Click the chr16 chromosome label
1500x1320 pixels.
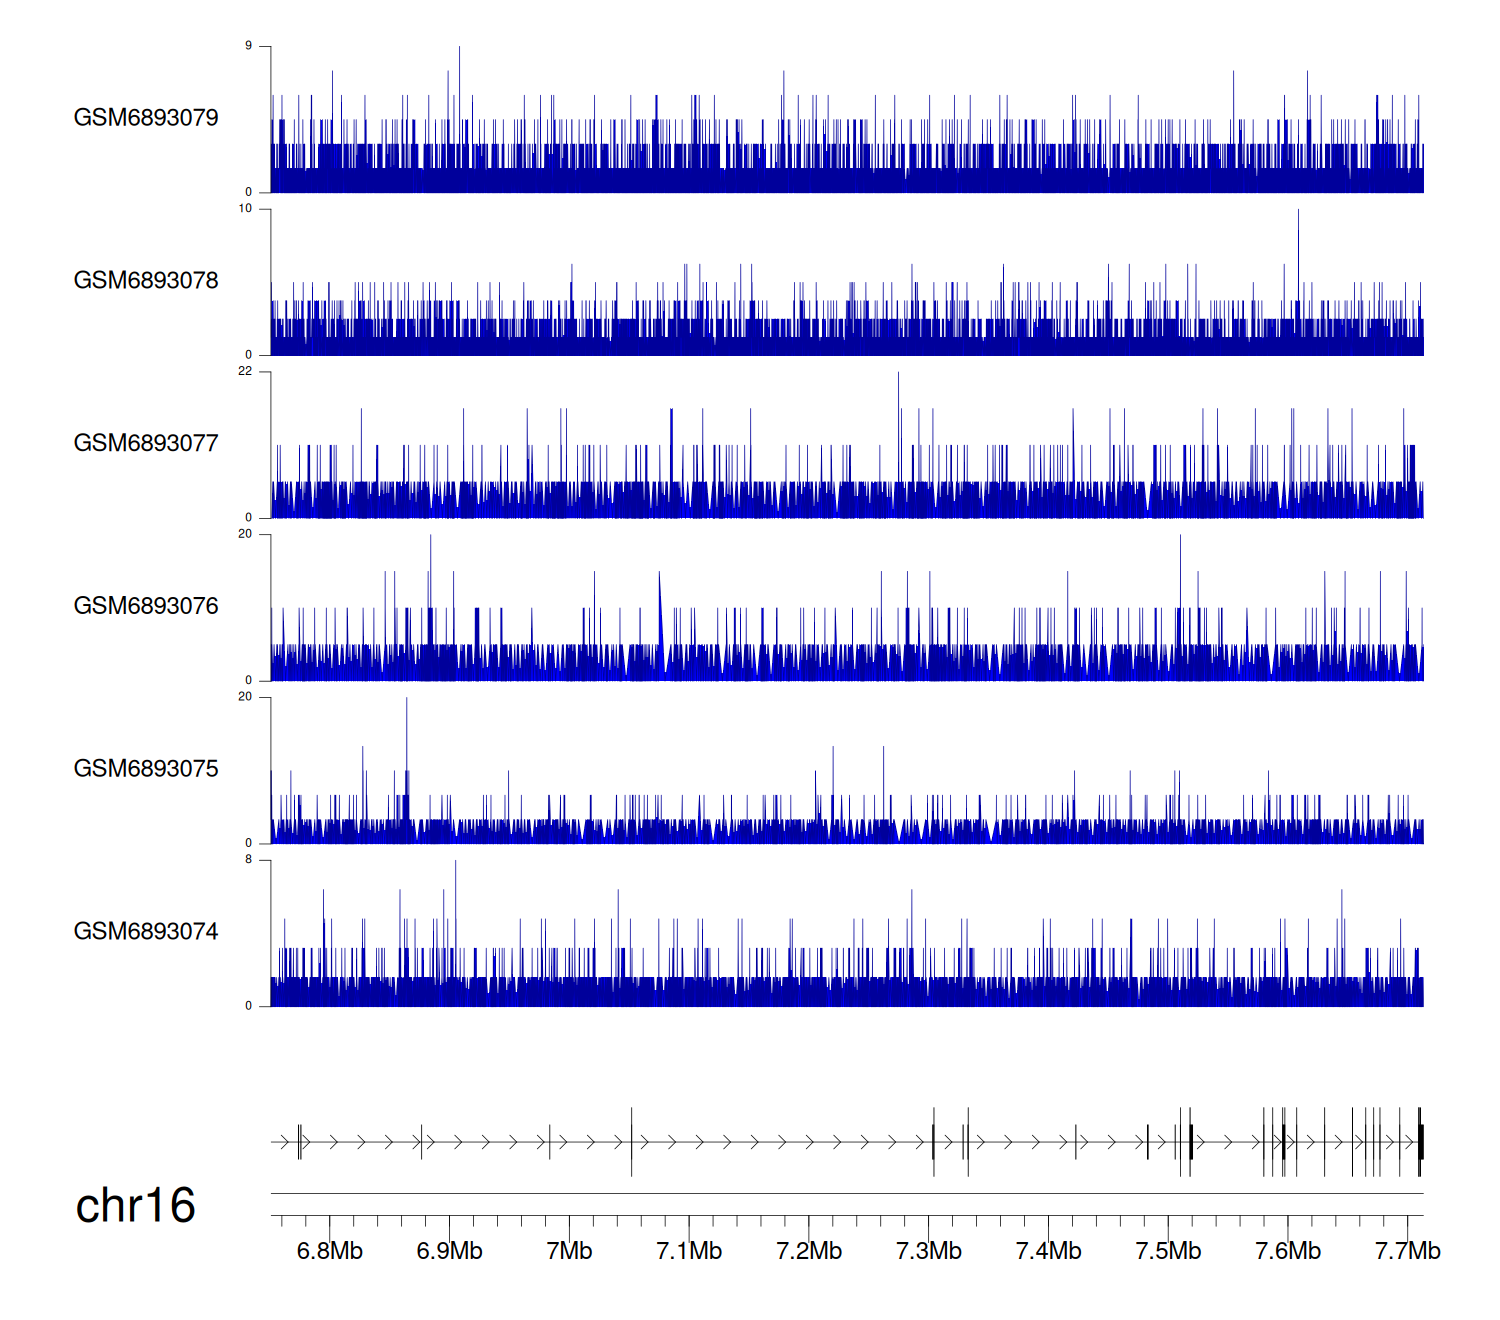point(135,1206)
